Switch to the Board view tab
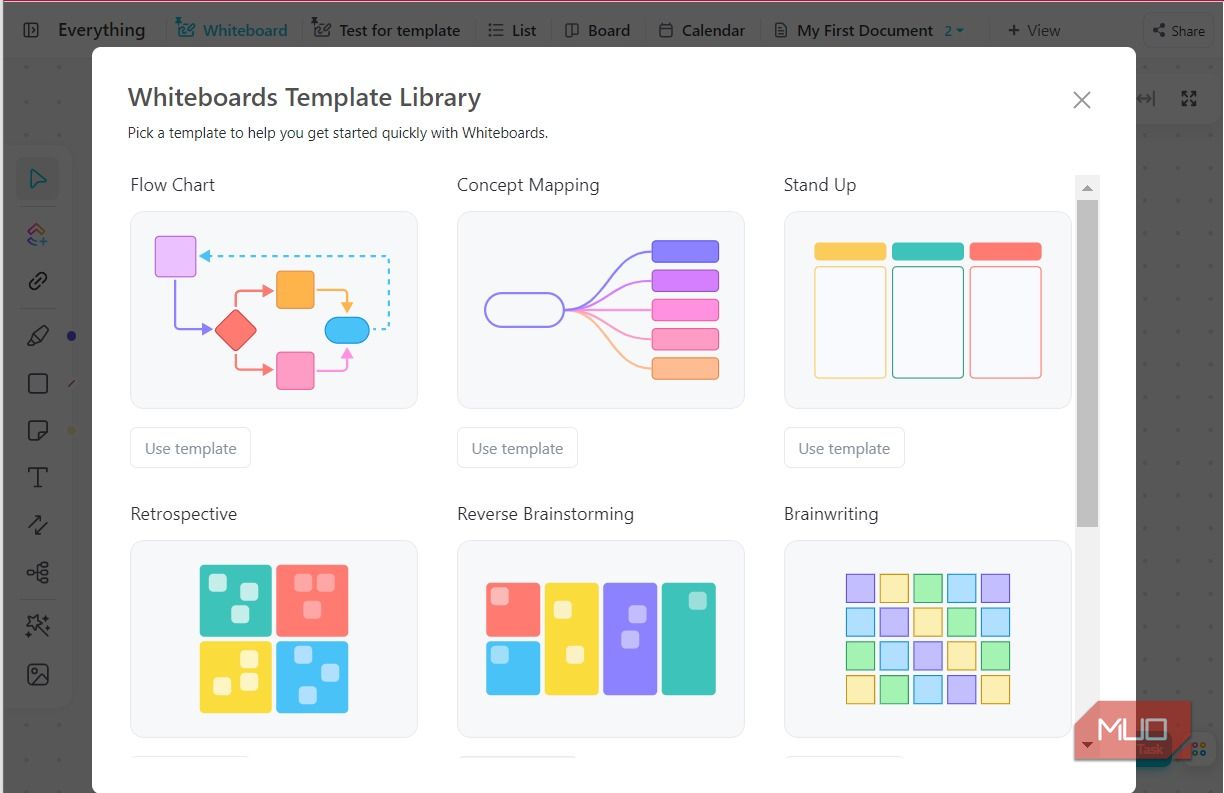1224x793 pixels. pyautogui.click(x=597, y=30)
